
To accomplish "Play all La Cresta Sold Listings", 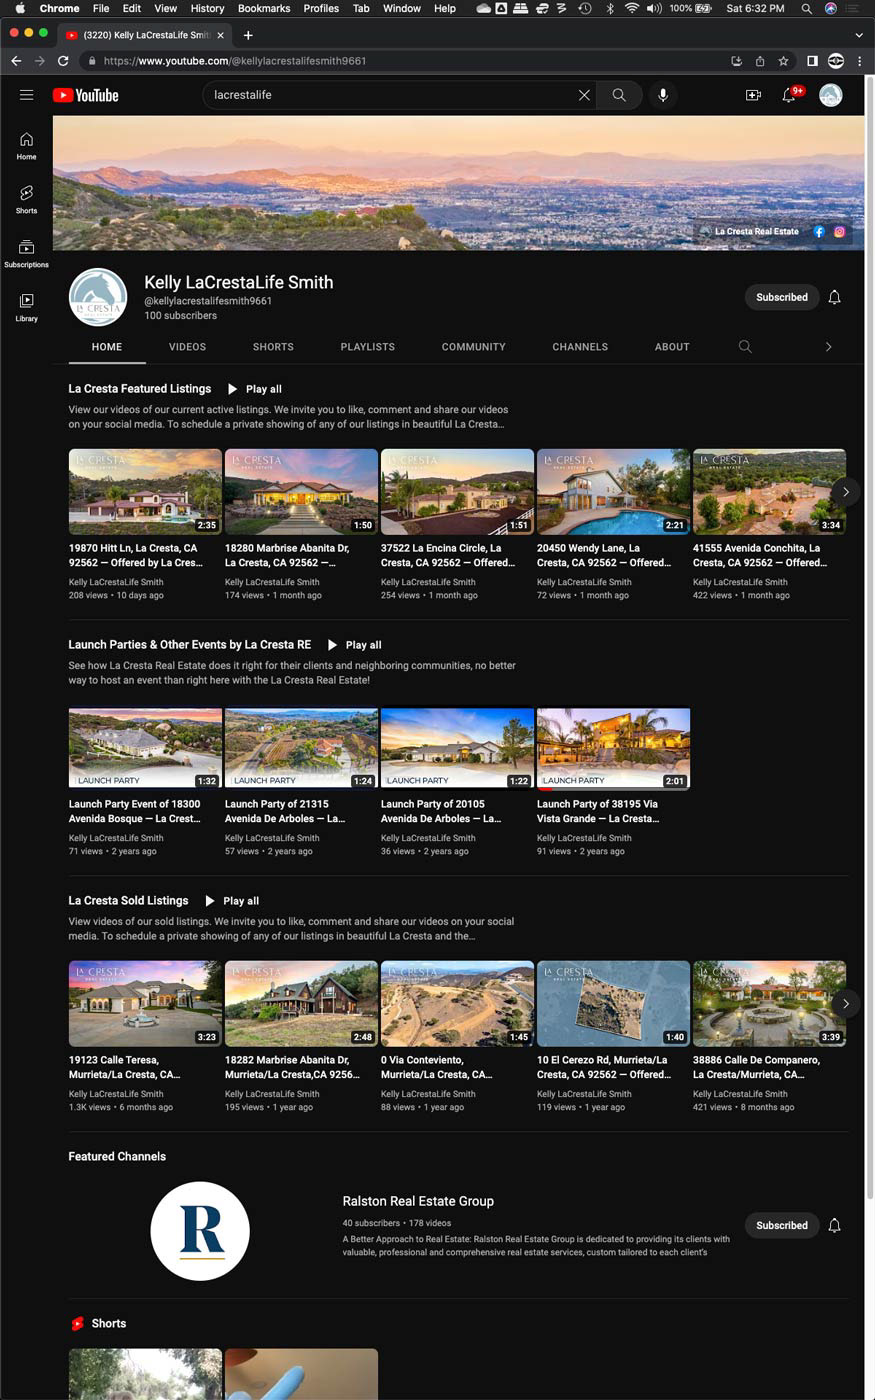I will coord(232,901).
